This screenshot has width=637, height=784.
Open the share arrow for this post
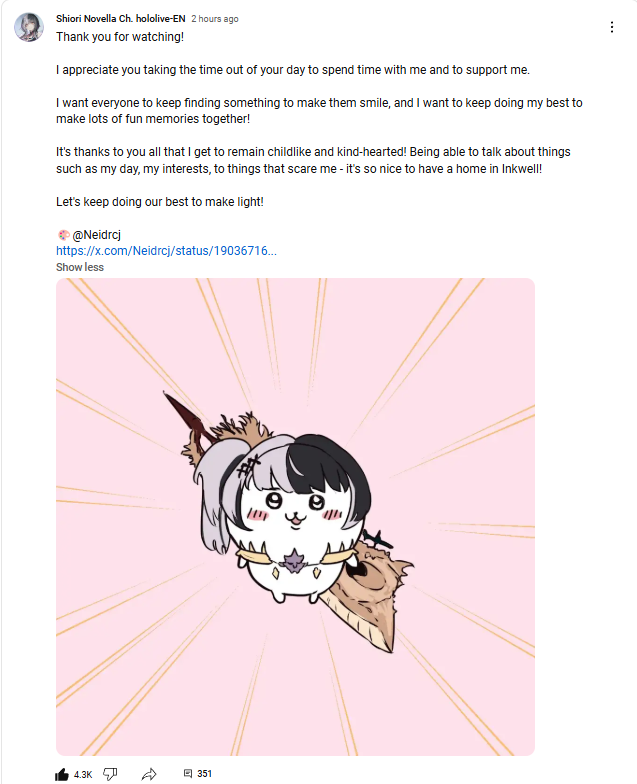point(149,774)
